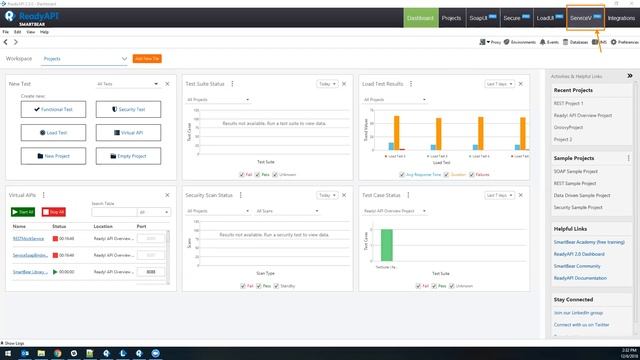Open All Scans dropdown in Security Scan Status

[287, 211]
